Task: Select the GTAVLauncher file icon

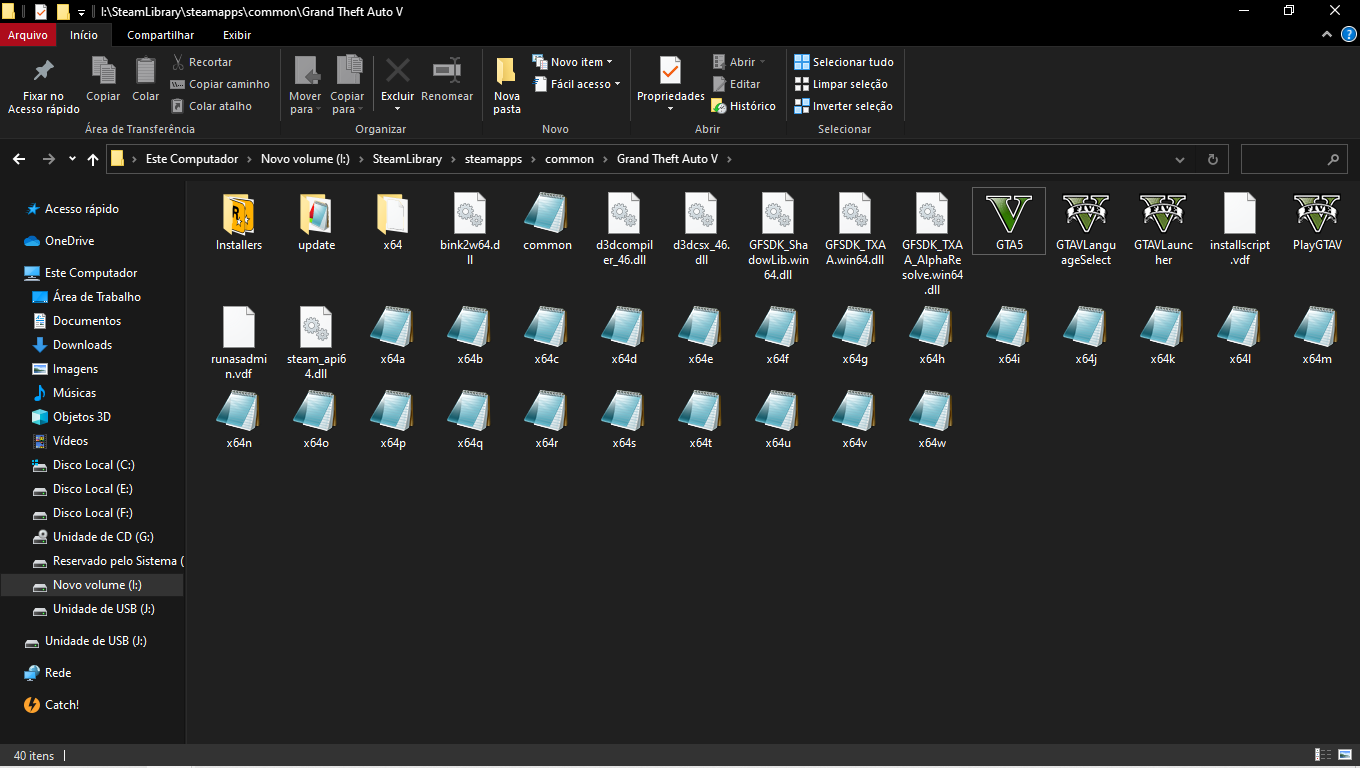Action: point(1162,213)
